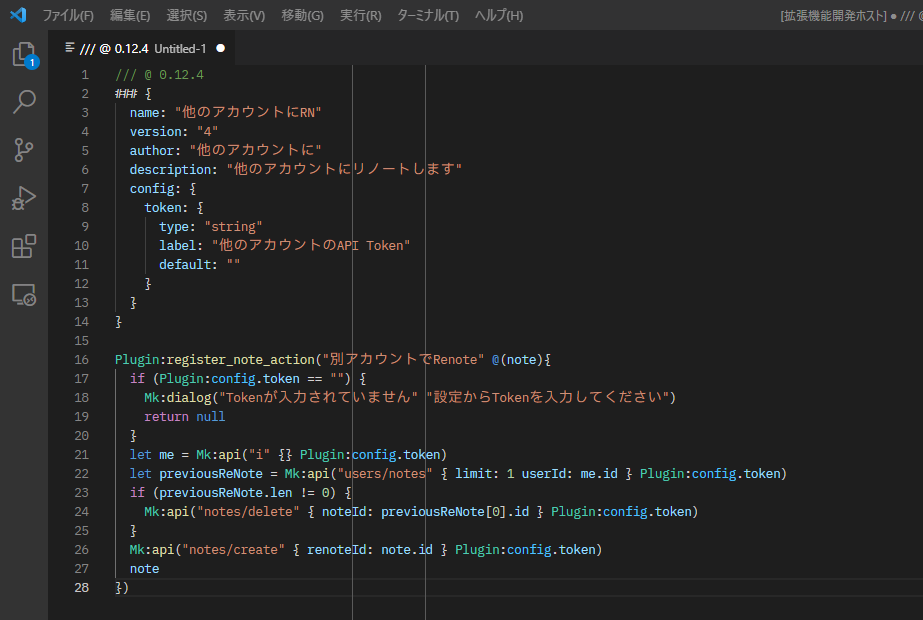Image resolution: width=923 pixels, height=620 pixels.
Task: Click the unsaved dot on Untitled-1 tab
Action: pos(220,48)
